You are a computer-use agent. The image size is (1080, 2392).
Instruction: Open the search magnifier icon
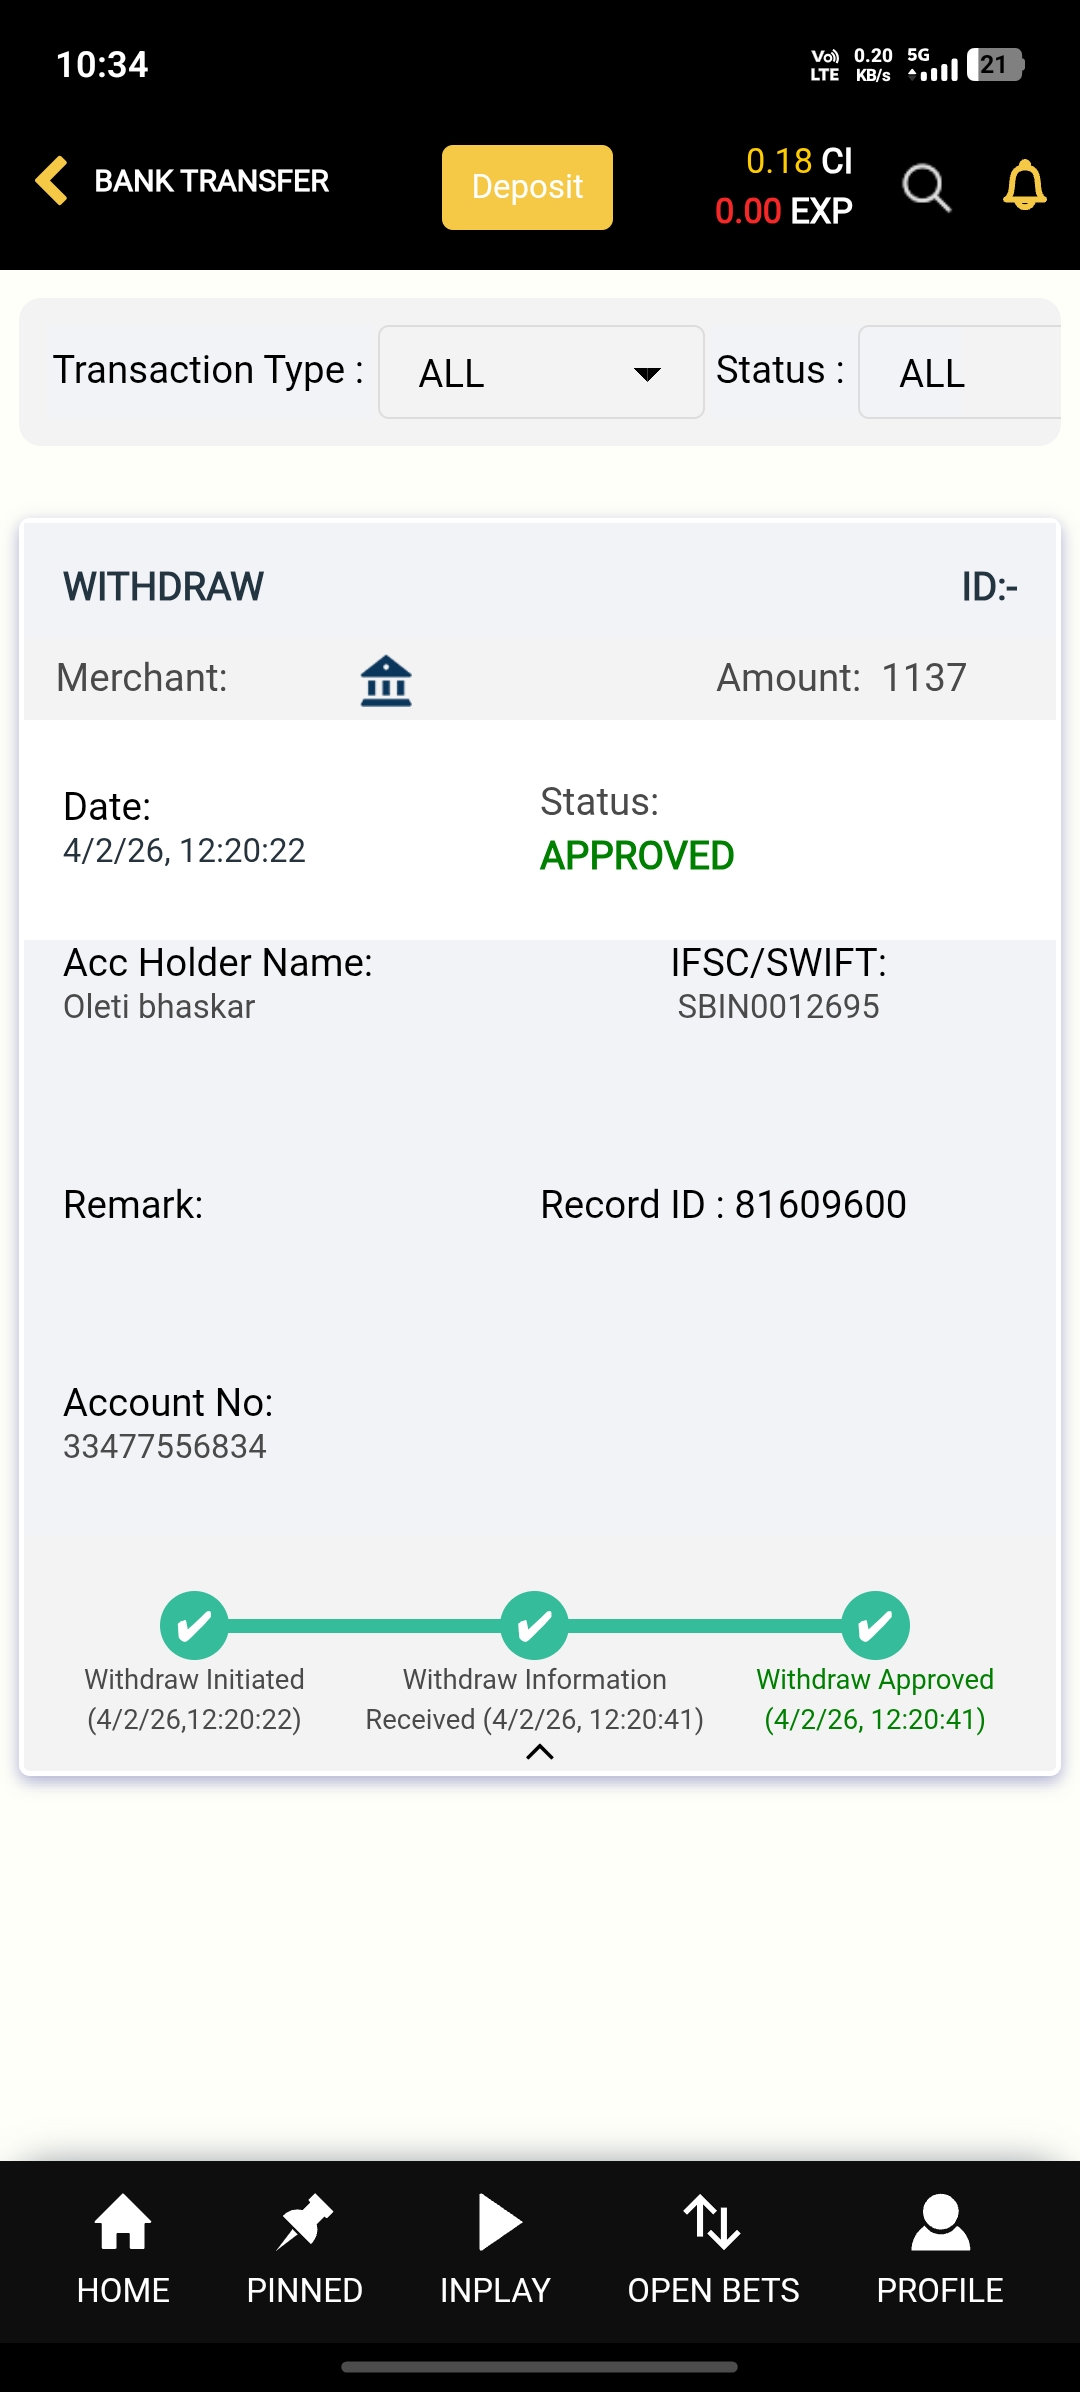tap(926, 187)
